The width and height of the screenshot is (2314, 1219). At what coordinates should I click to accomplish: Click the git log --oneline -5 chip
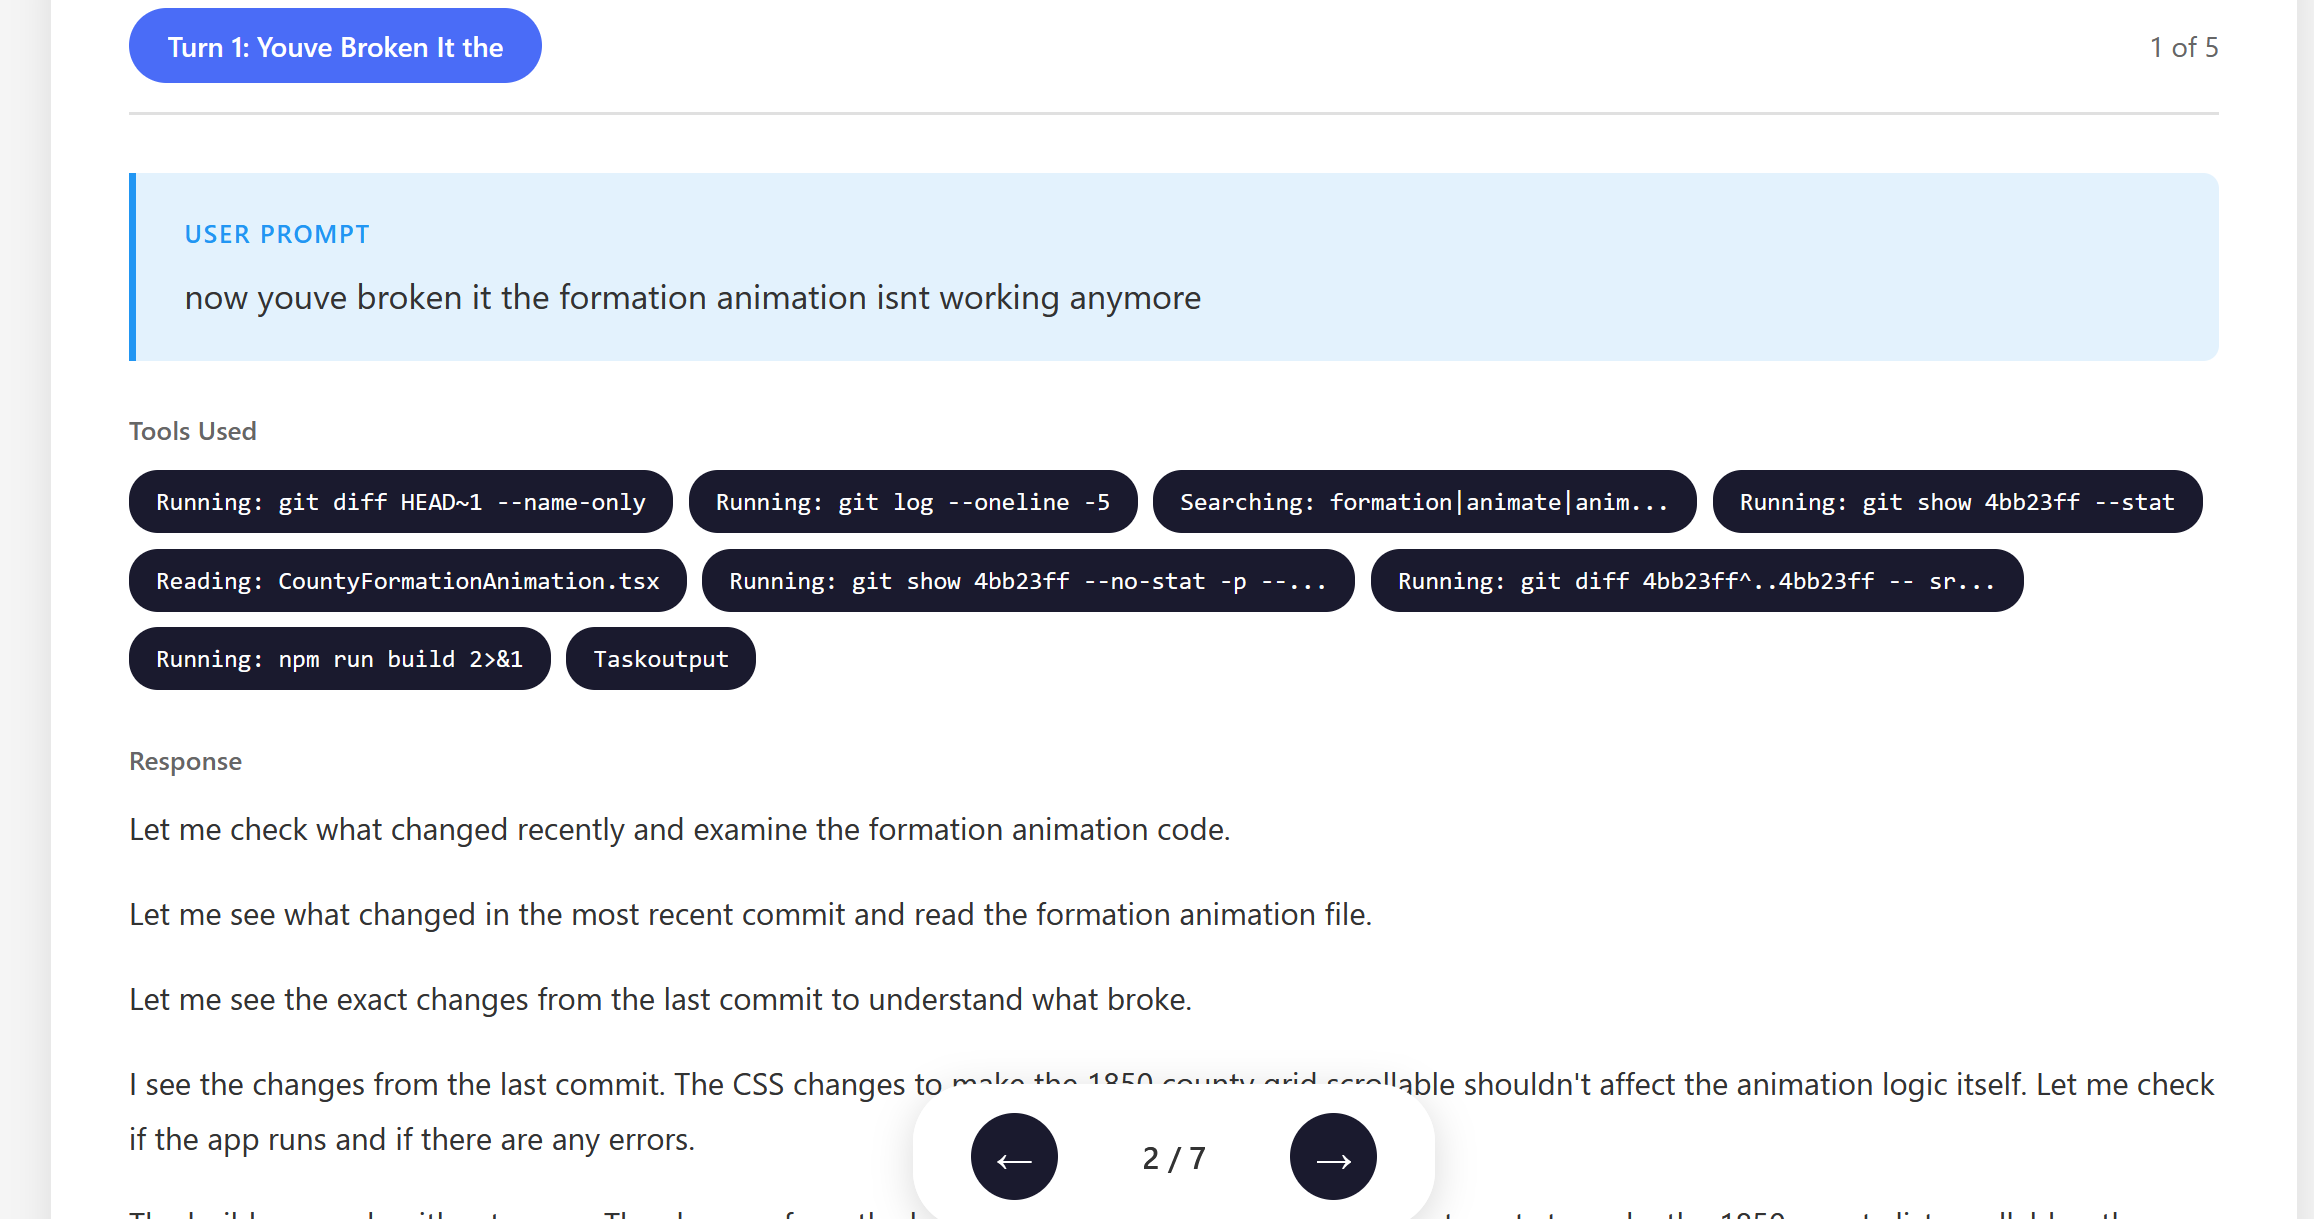click(912, 502)
